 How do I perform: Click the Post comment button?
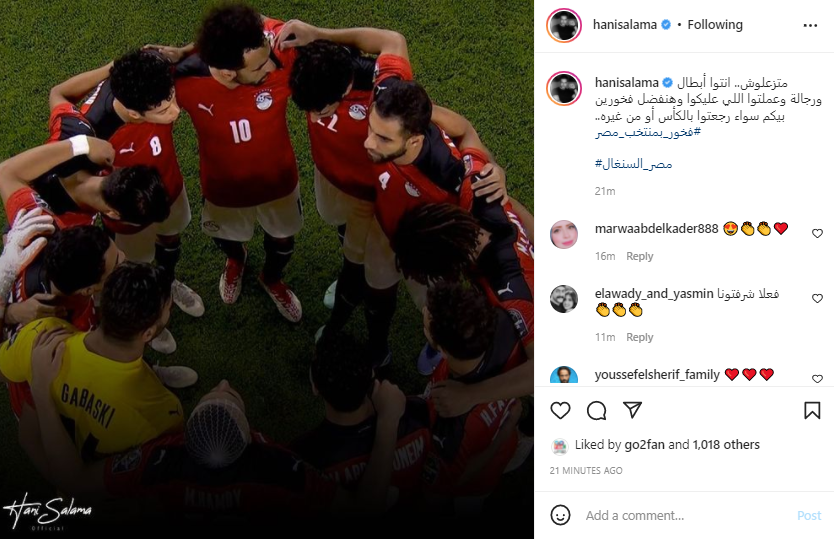pos(809,516)
